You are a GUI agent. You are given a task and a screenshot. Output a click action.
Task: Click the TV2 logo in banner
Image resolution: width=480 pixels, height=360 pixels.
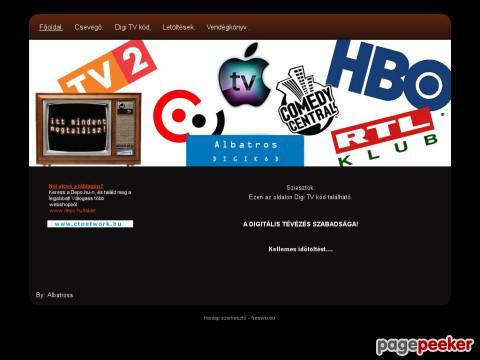107,68
